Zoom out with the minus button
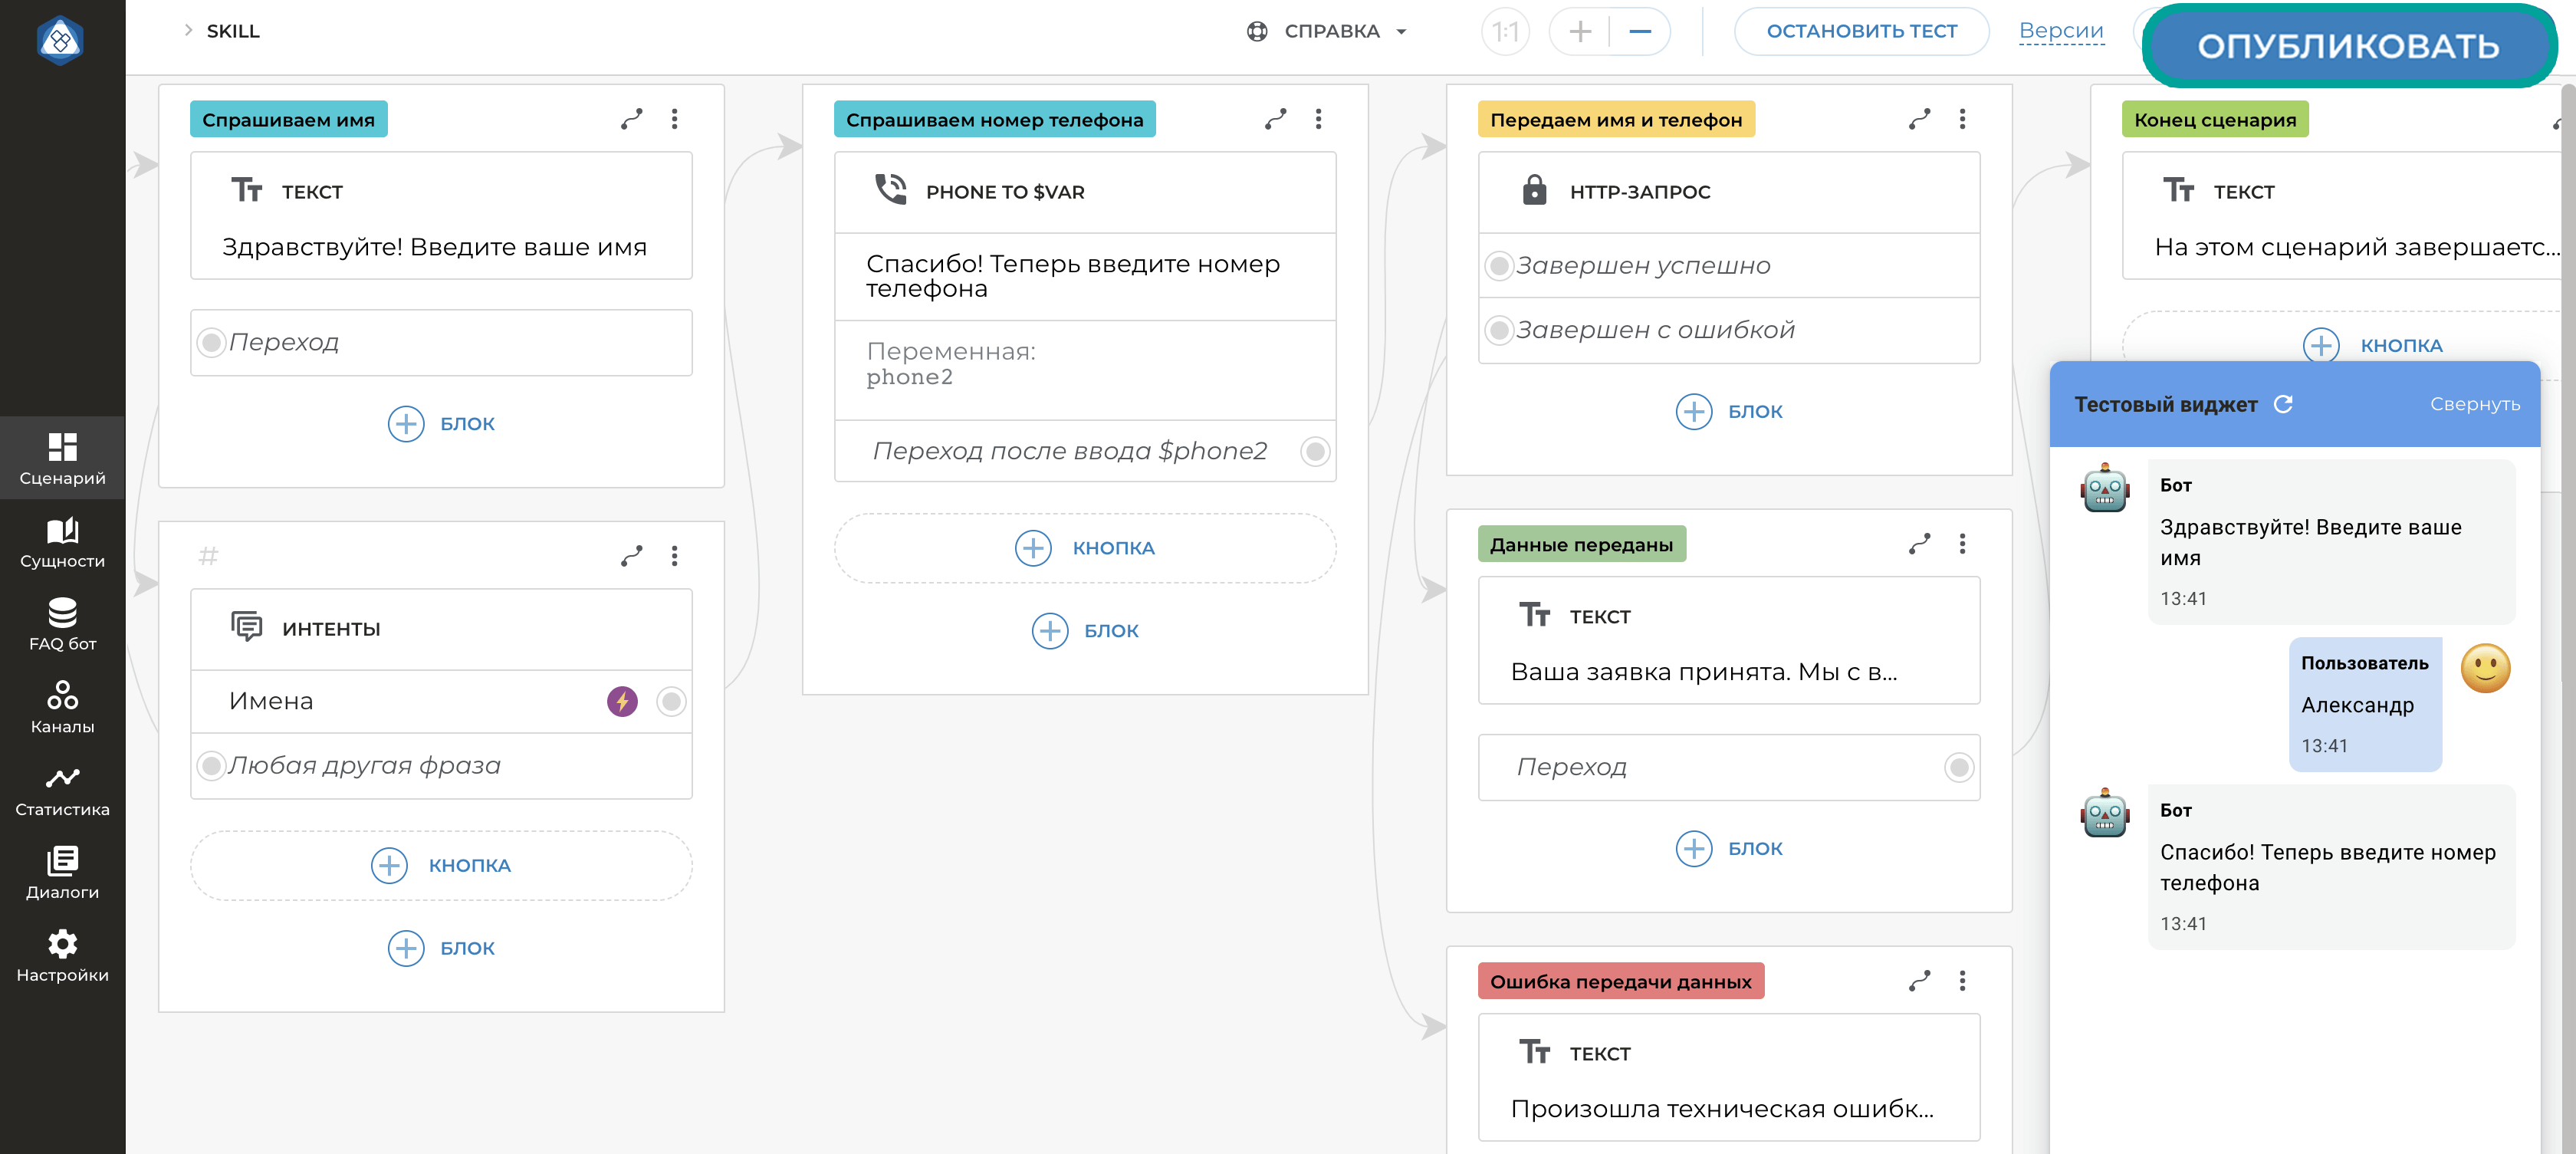The height and width of the screenshot is (1154, 2576). [x=1639, y=31]
